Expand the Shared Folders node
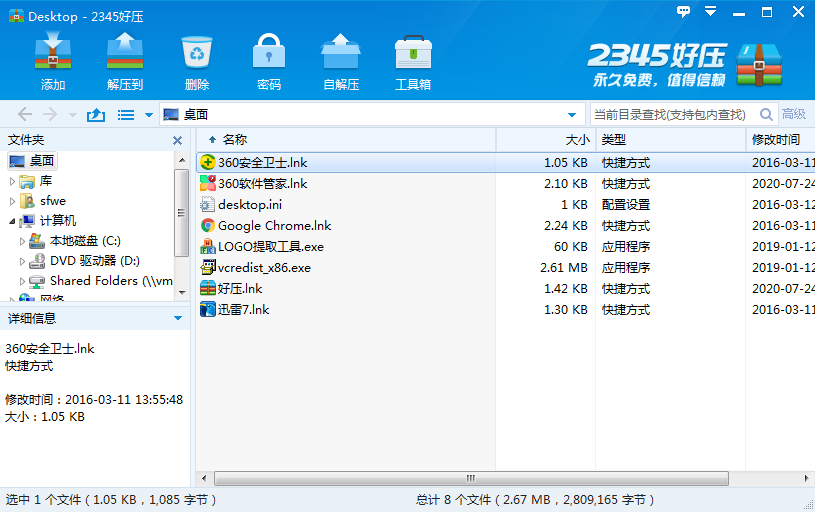 pos(22,281)
